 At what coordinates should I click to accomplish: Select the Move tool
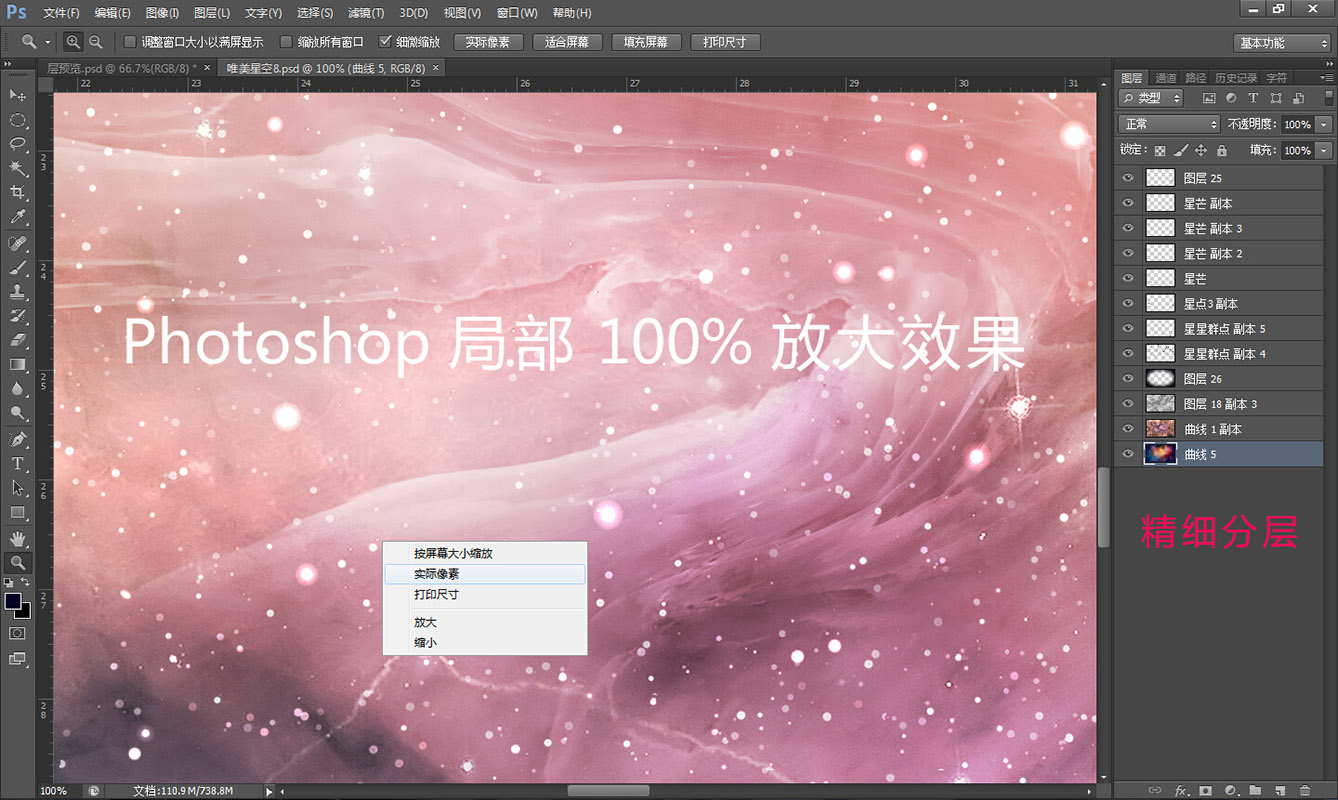point(18,95)
